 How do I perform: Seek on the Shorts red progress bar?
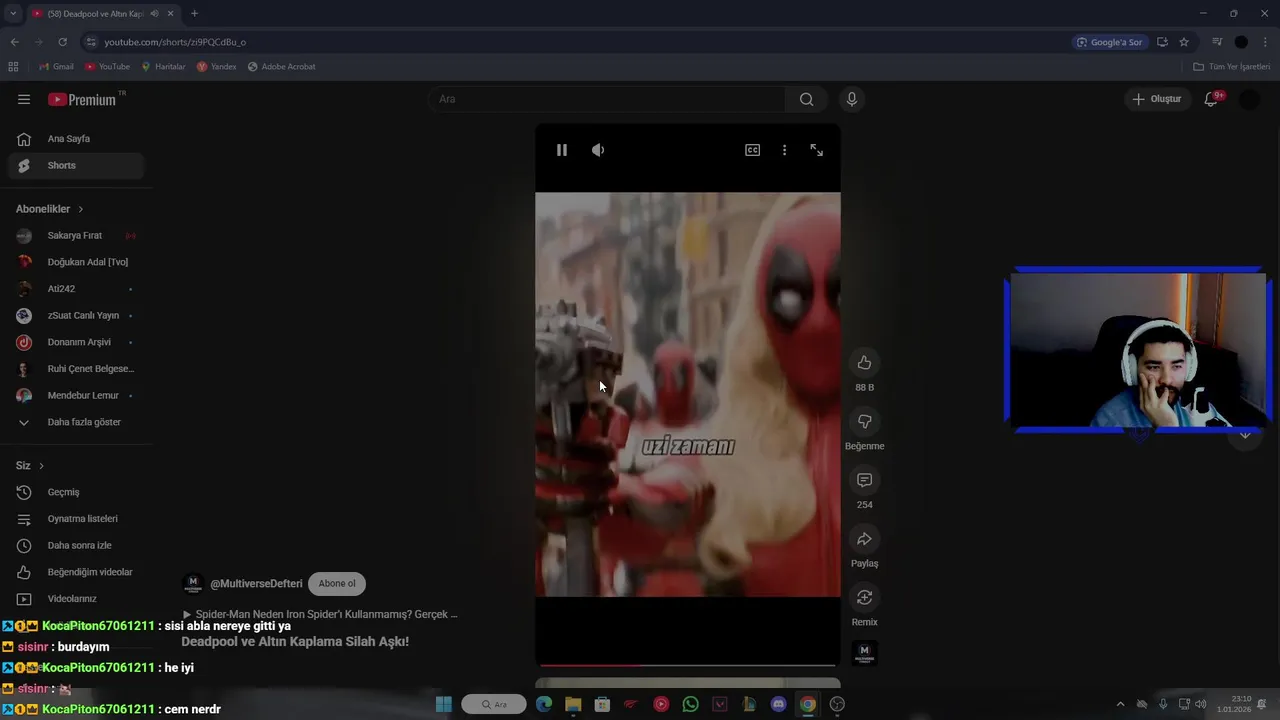pyautogui.click(x=688, y=664)
